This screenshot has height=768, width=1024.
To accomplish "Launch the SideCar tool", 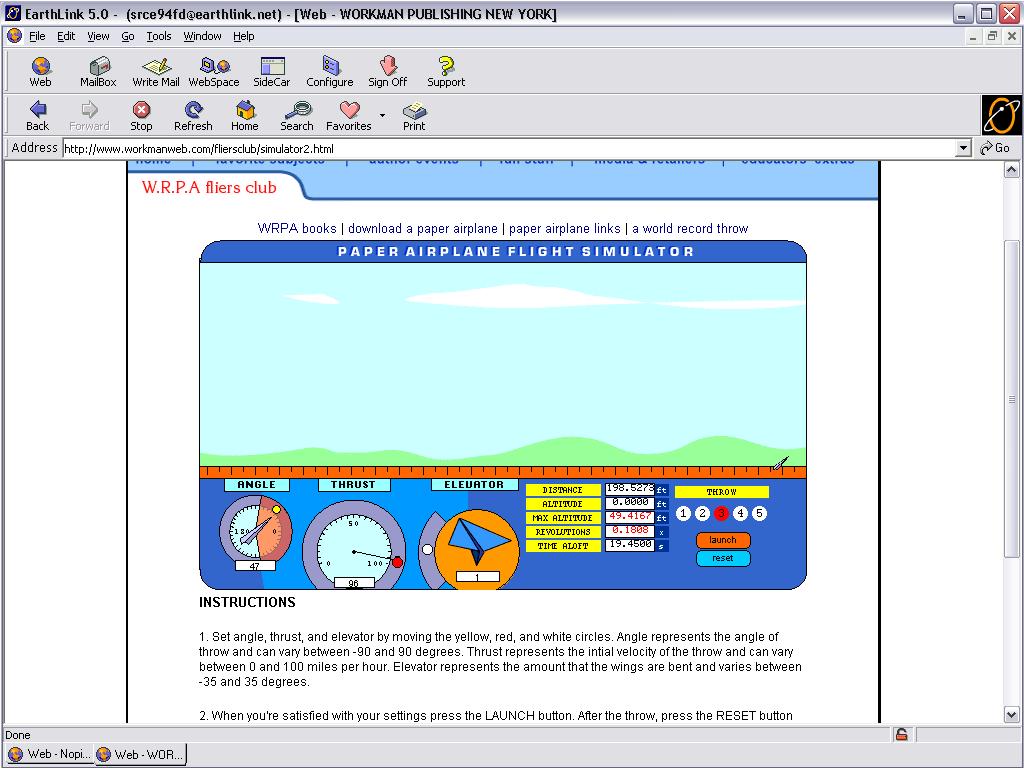I will (272, 71).
